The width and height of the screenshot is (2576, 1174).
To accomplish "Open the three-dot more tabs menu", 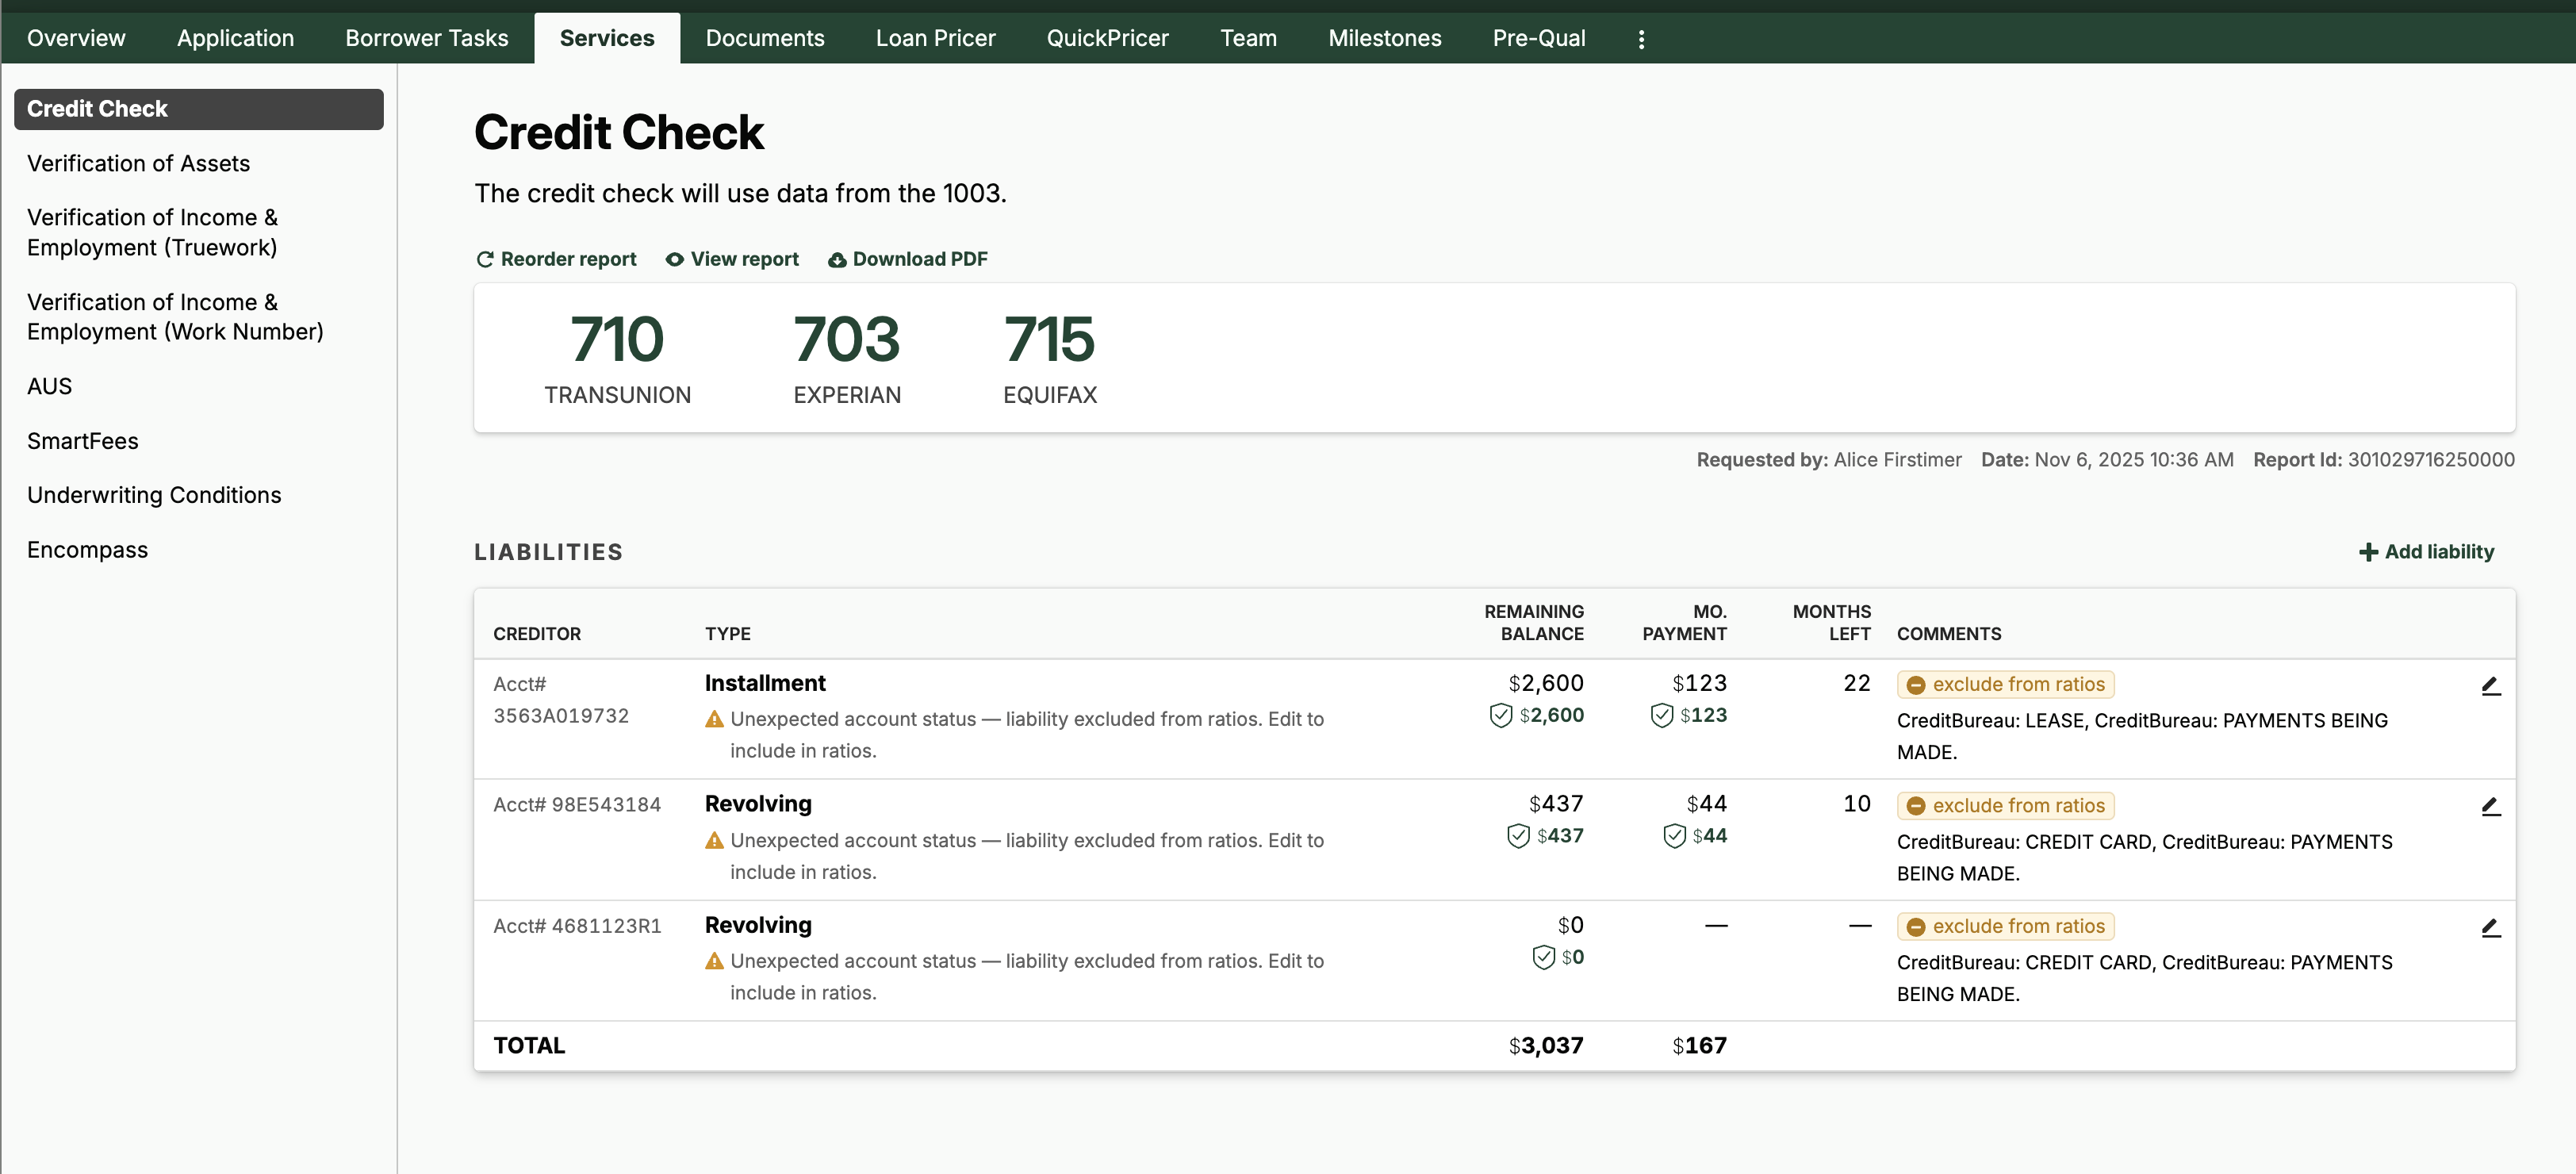I will (x=1641, y=39).
